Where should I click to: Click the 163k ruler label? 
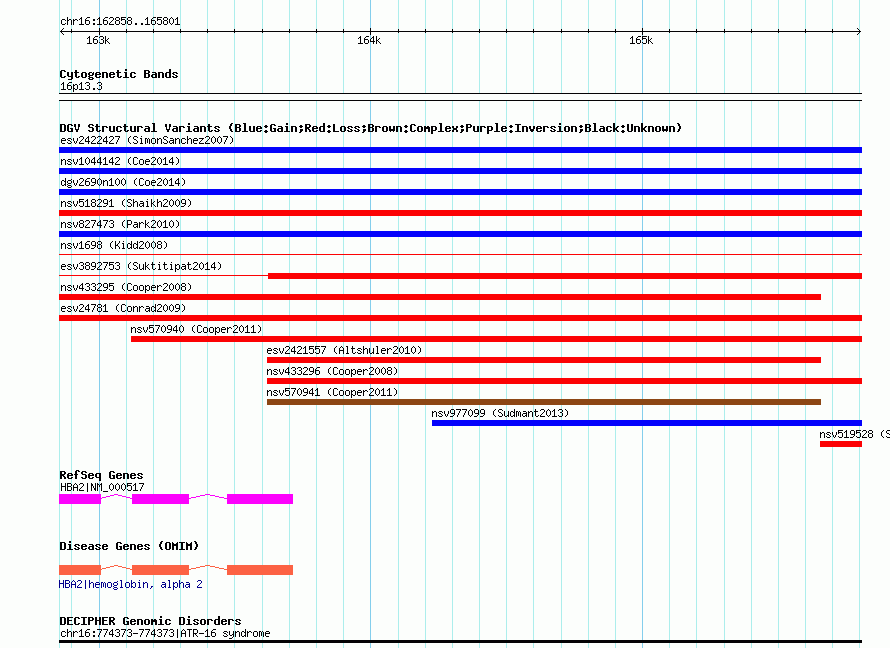(98, 40)
